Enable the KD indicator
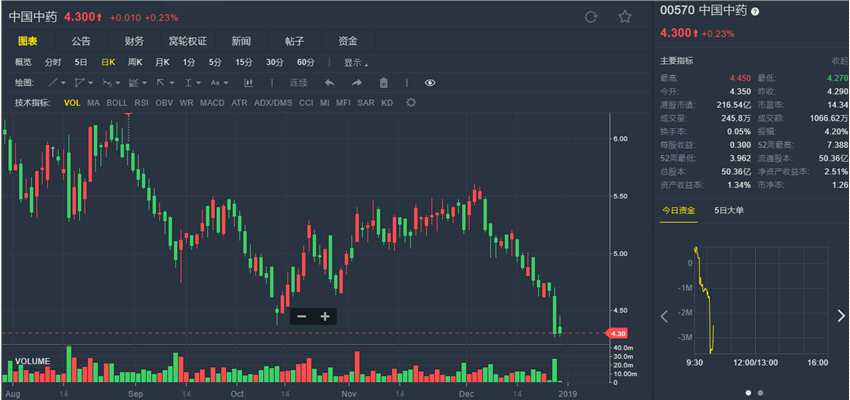Screen dimensions: 850x400 (x=387, y=102)
